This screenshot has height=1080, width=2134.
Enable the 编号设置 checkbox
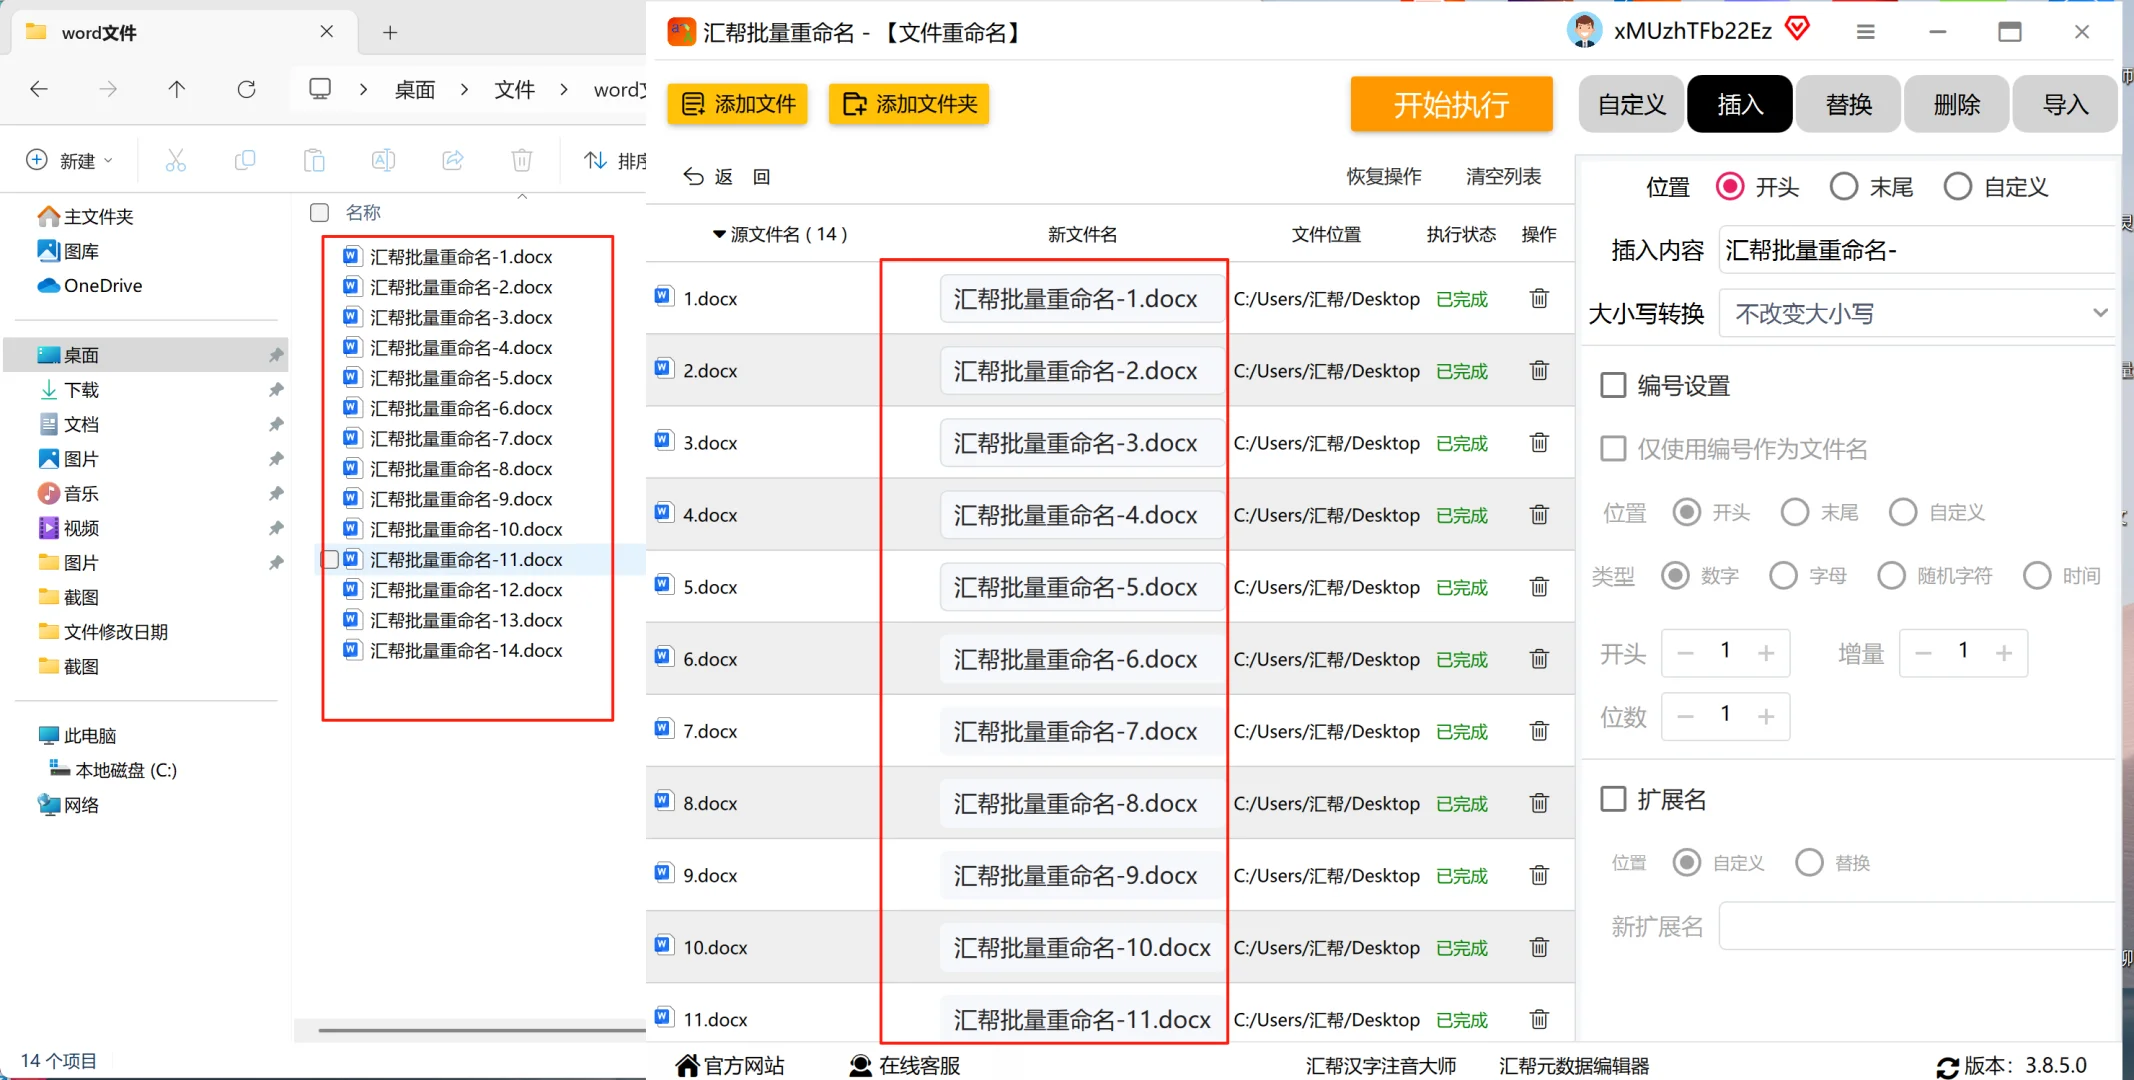coord(1613,384)
